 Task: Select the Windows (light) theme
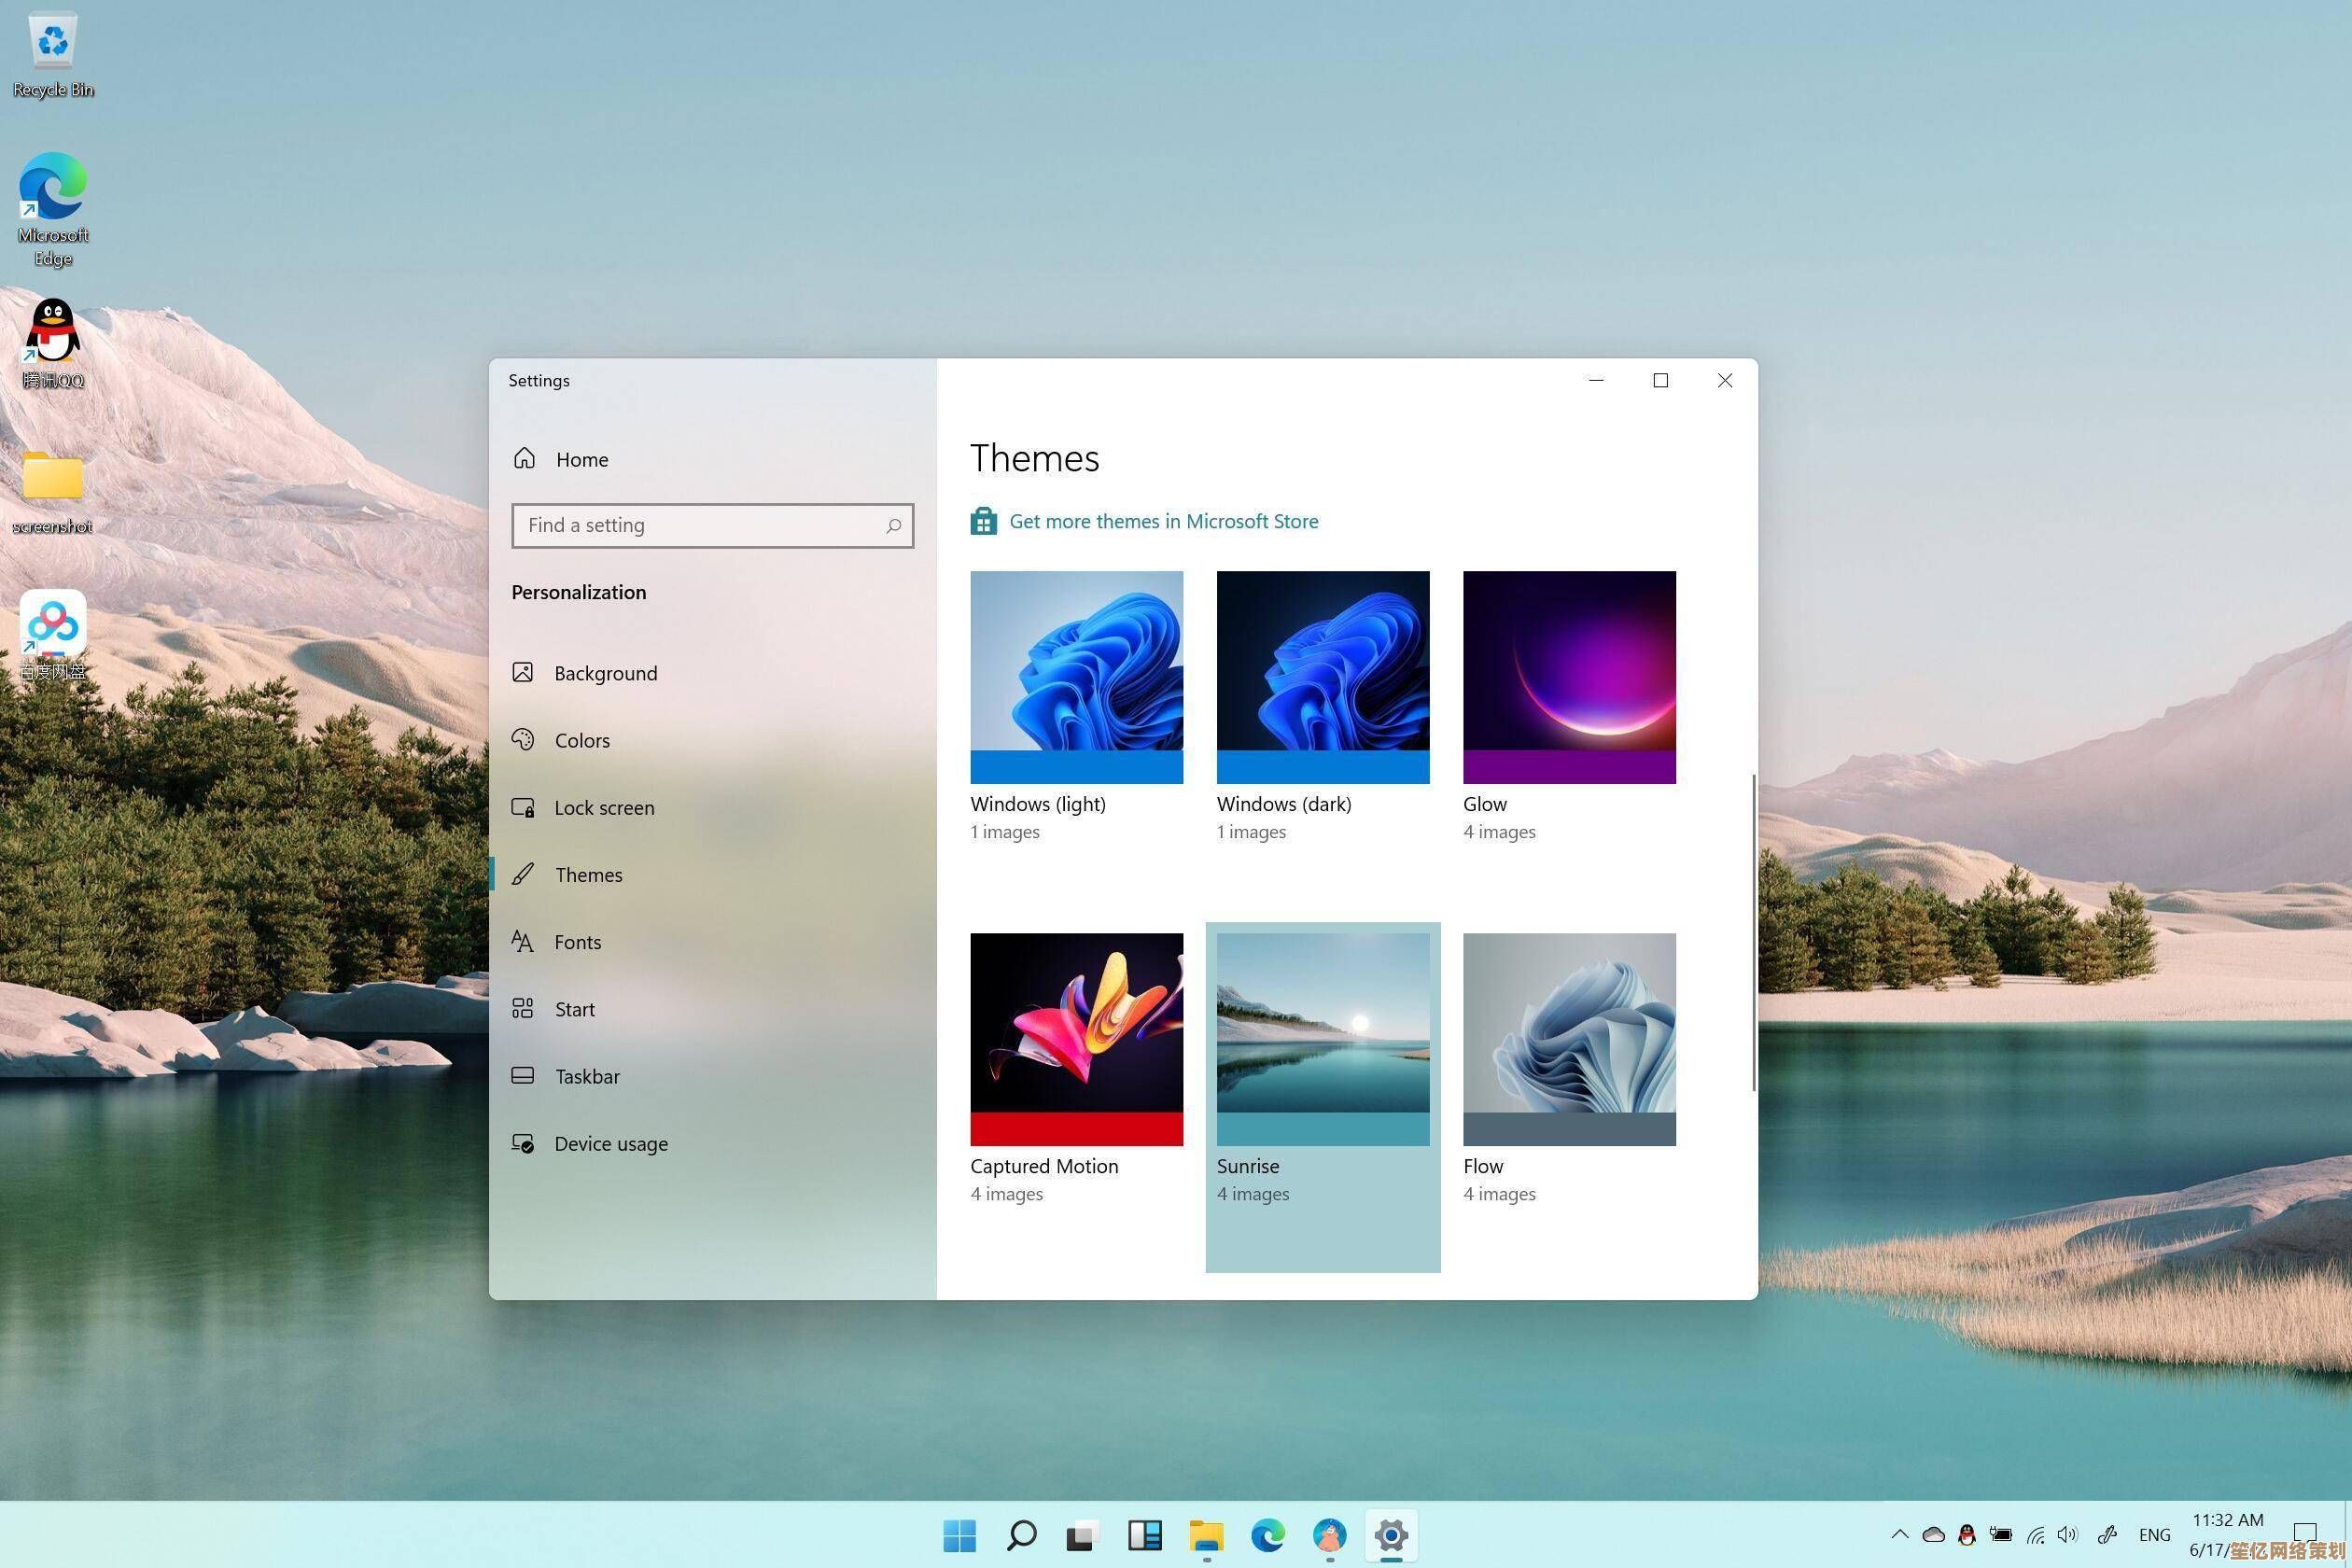tap(1076, 677)
